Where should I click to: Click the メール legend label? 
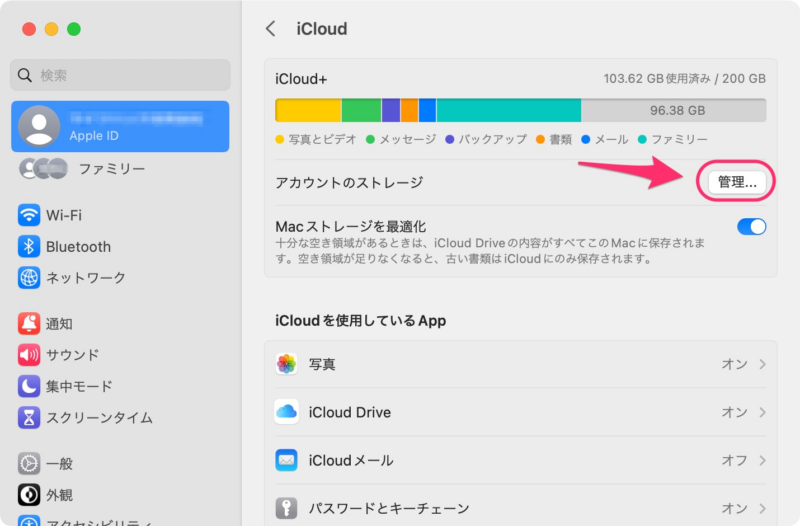[x=611, y=139]
